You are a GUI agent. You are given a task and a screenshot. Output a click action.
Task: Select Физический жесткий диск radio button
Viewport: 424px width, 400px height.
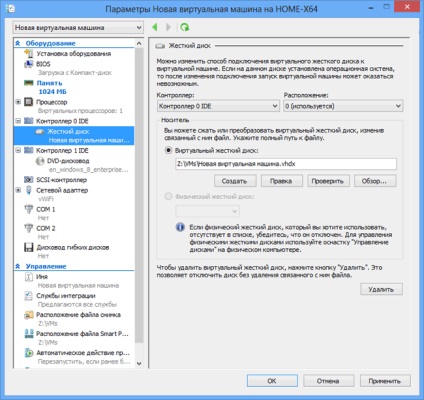[x=168, y=197]
